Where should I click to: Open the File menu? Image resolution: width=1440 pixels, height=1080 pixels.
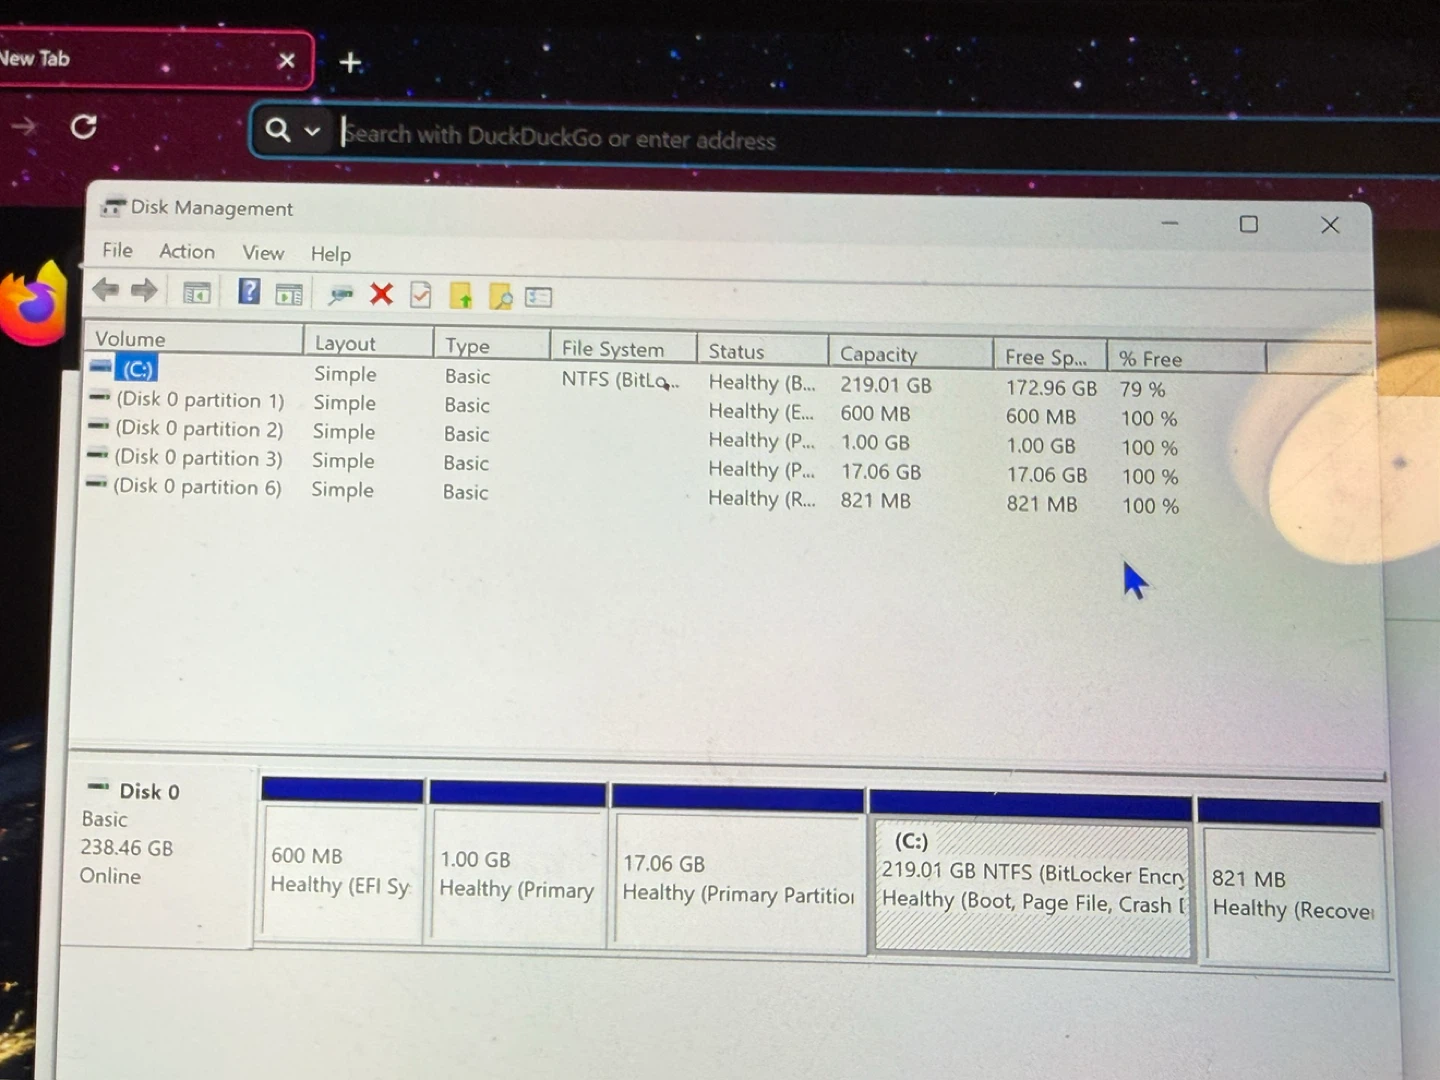click(x=117, y=250)
